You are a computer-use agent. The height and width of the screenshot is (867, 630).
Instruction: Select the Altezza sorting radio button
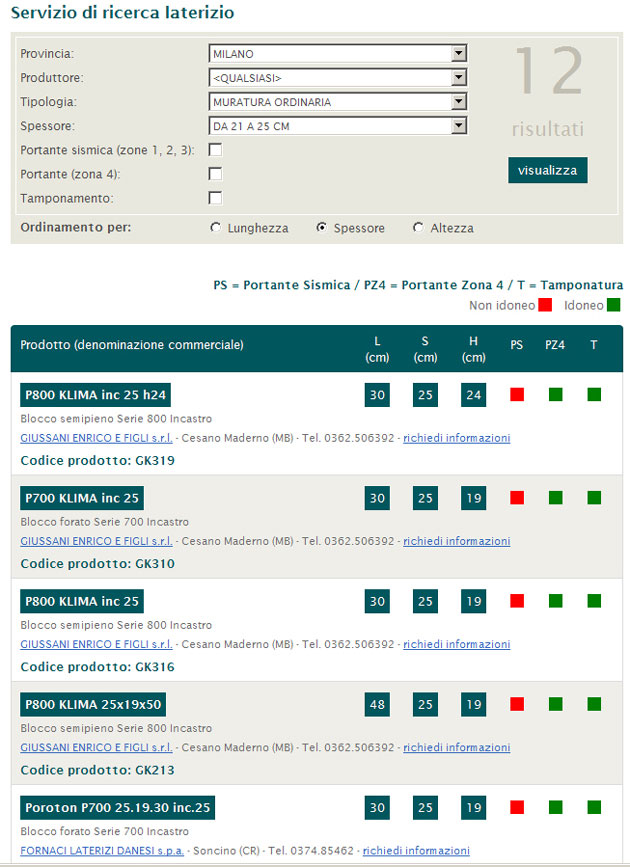(x=418, y=228)
